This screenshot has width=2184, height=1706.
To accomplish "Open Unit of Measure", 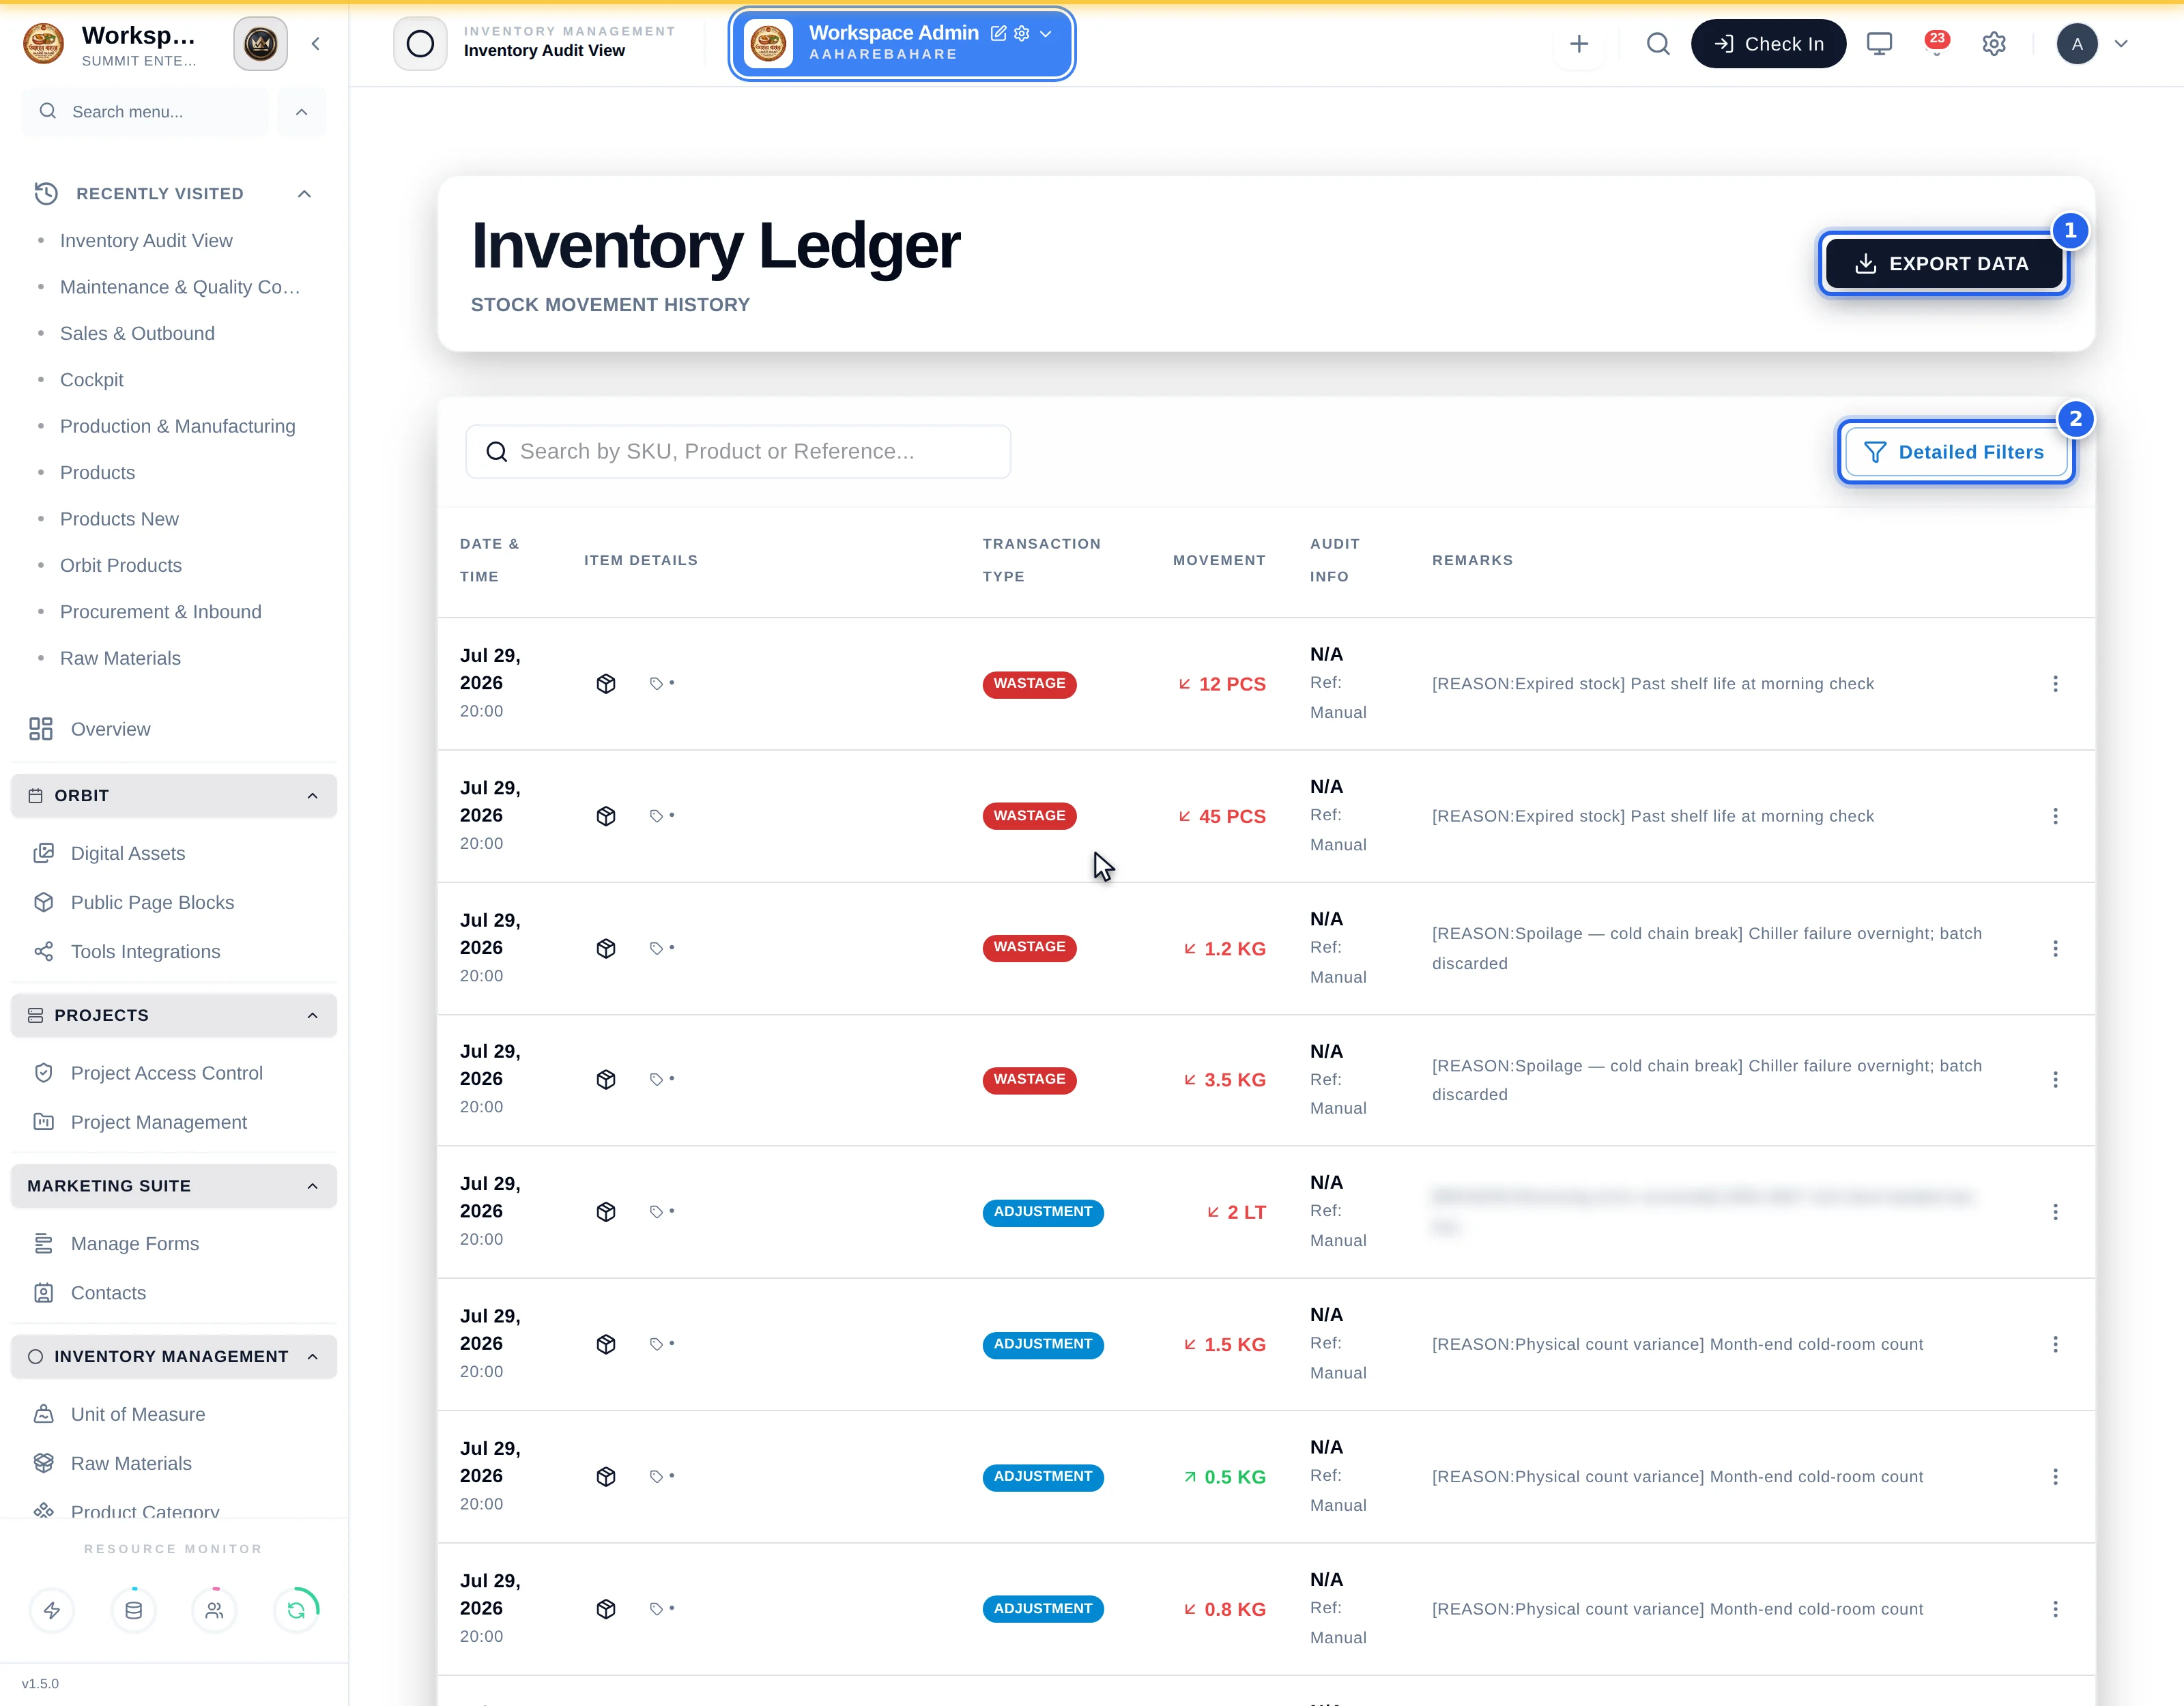I will pyautogui.click(x=138, y=1414).
